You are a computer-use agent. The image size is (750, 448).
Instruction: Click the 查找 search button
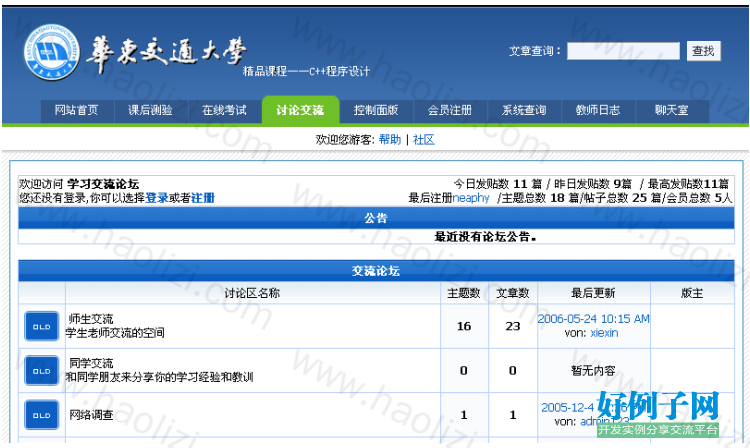(704, 51)
